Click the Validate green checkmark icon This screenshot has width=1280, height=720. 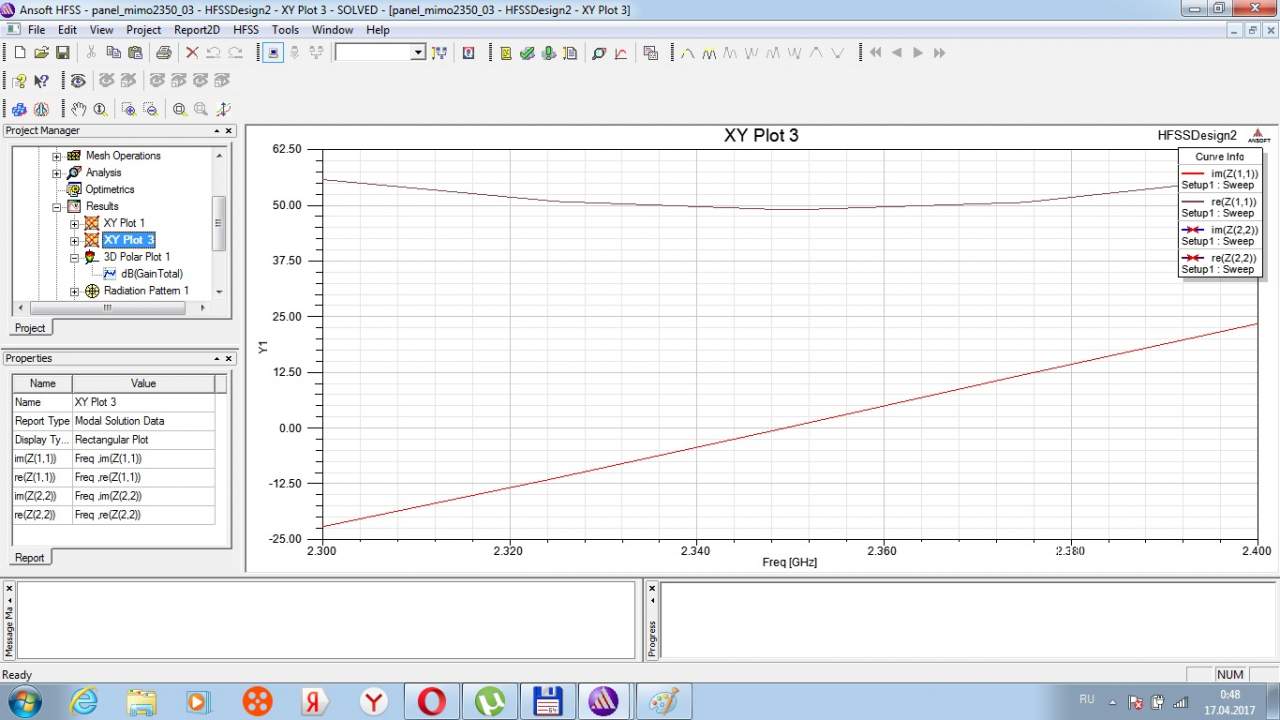tap(527, 53)
